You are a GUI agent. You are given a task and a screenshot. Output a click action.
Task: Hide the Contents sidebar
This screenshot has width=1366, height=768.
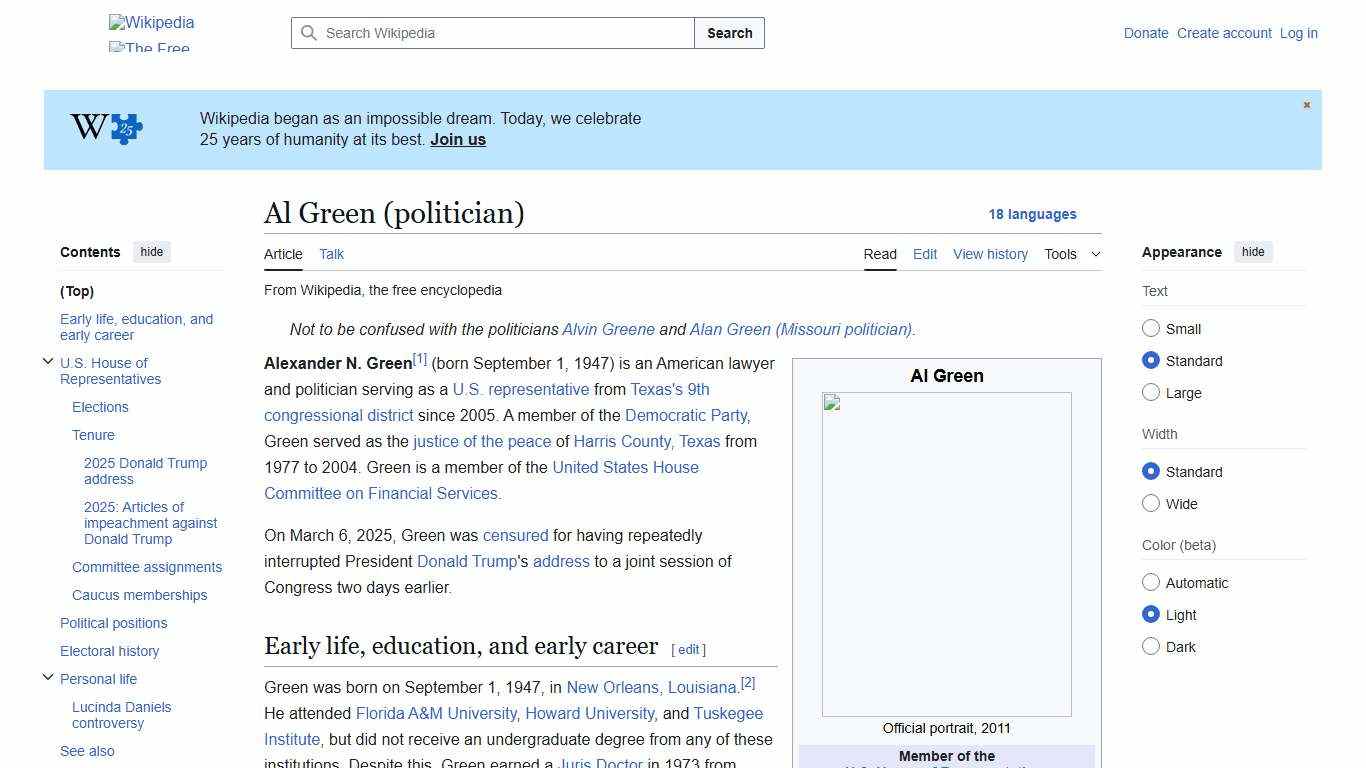151,252
